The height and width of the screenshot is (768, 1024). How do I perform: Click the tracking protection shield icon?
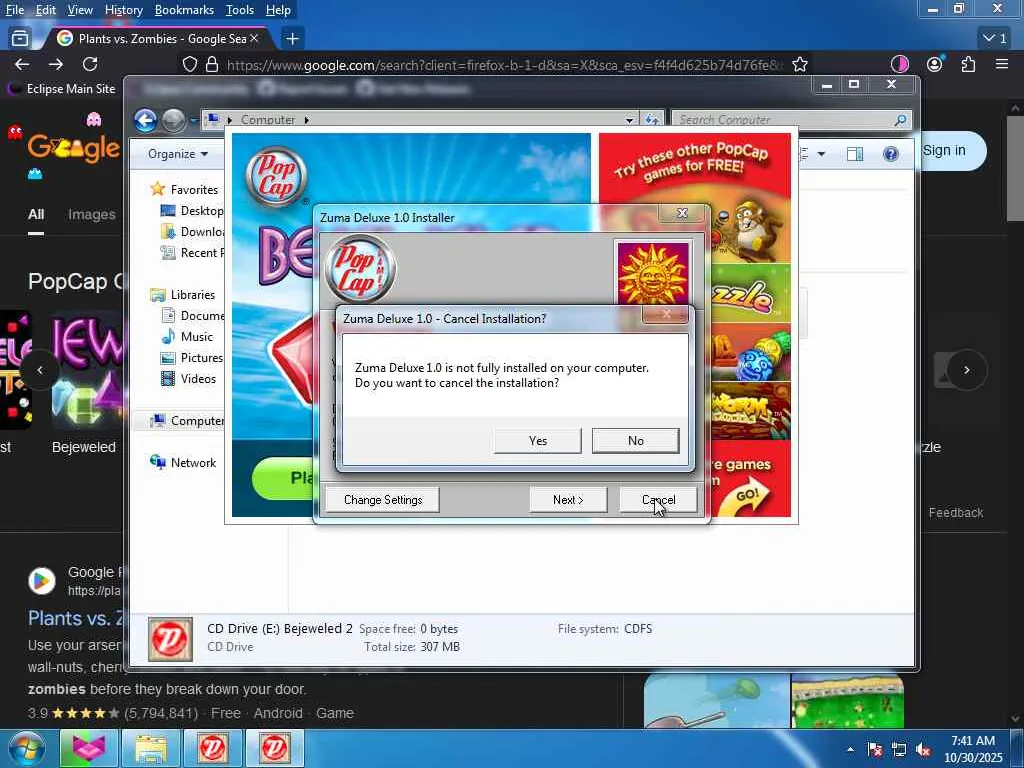tap(189, 64)
